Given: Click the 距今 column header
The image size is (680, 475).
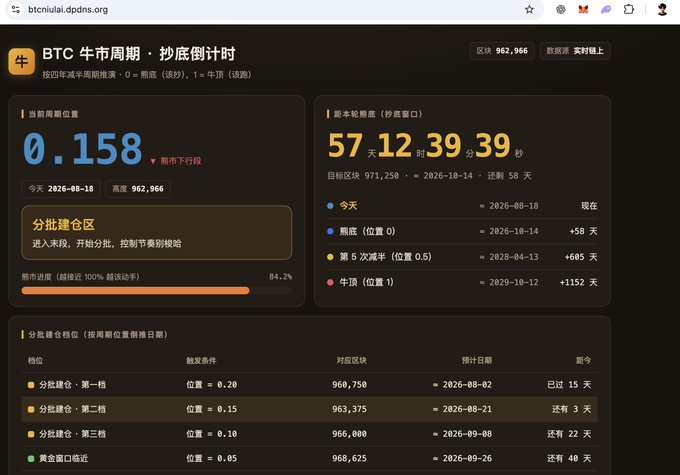Looking at the screenshot, I should coord(583,360).
